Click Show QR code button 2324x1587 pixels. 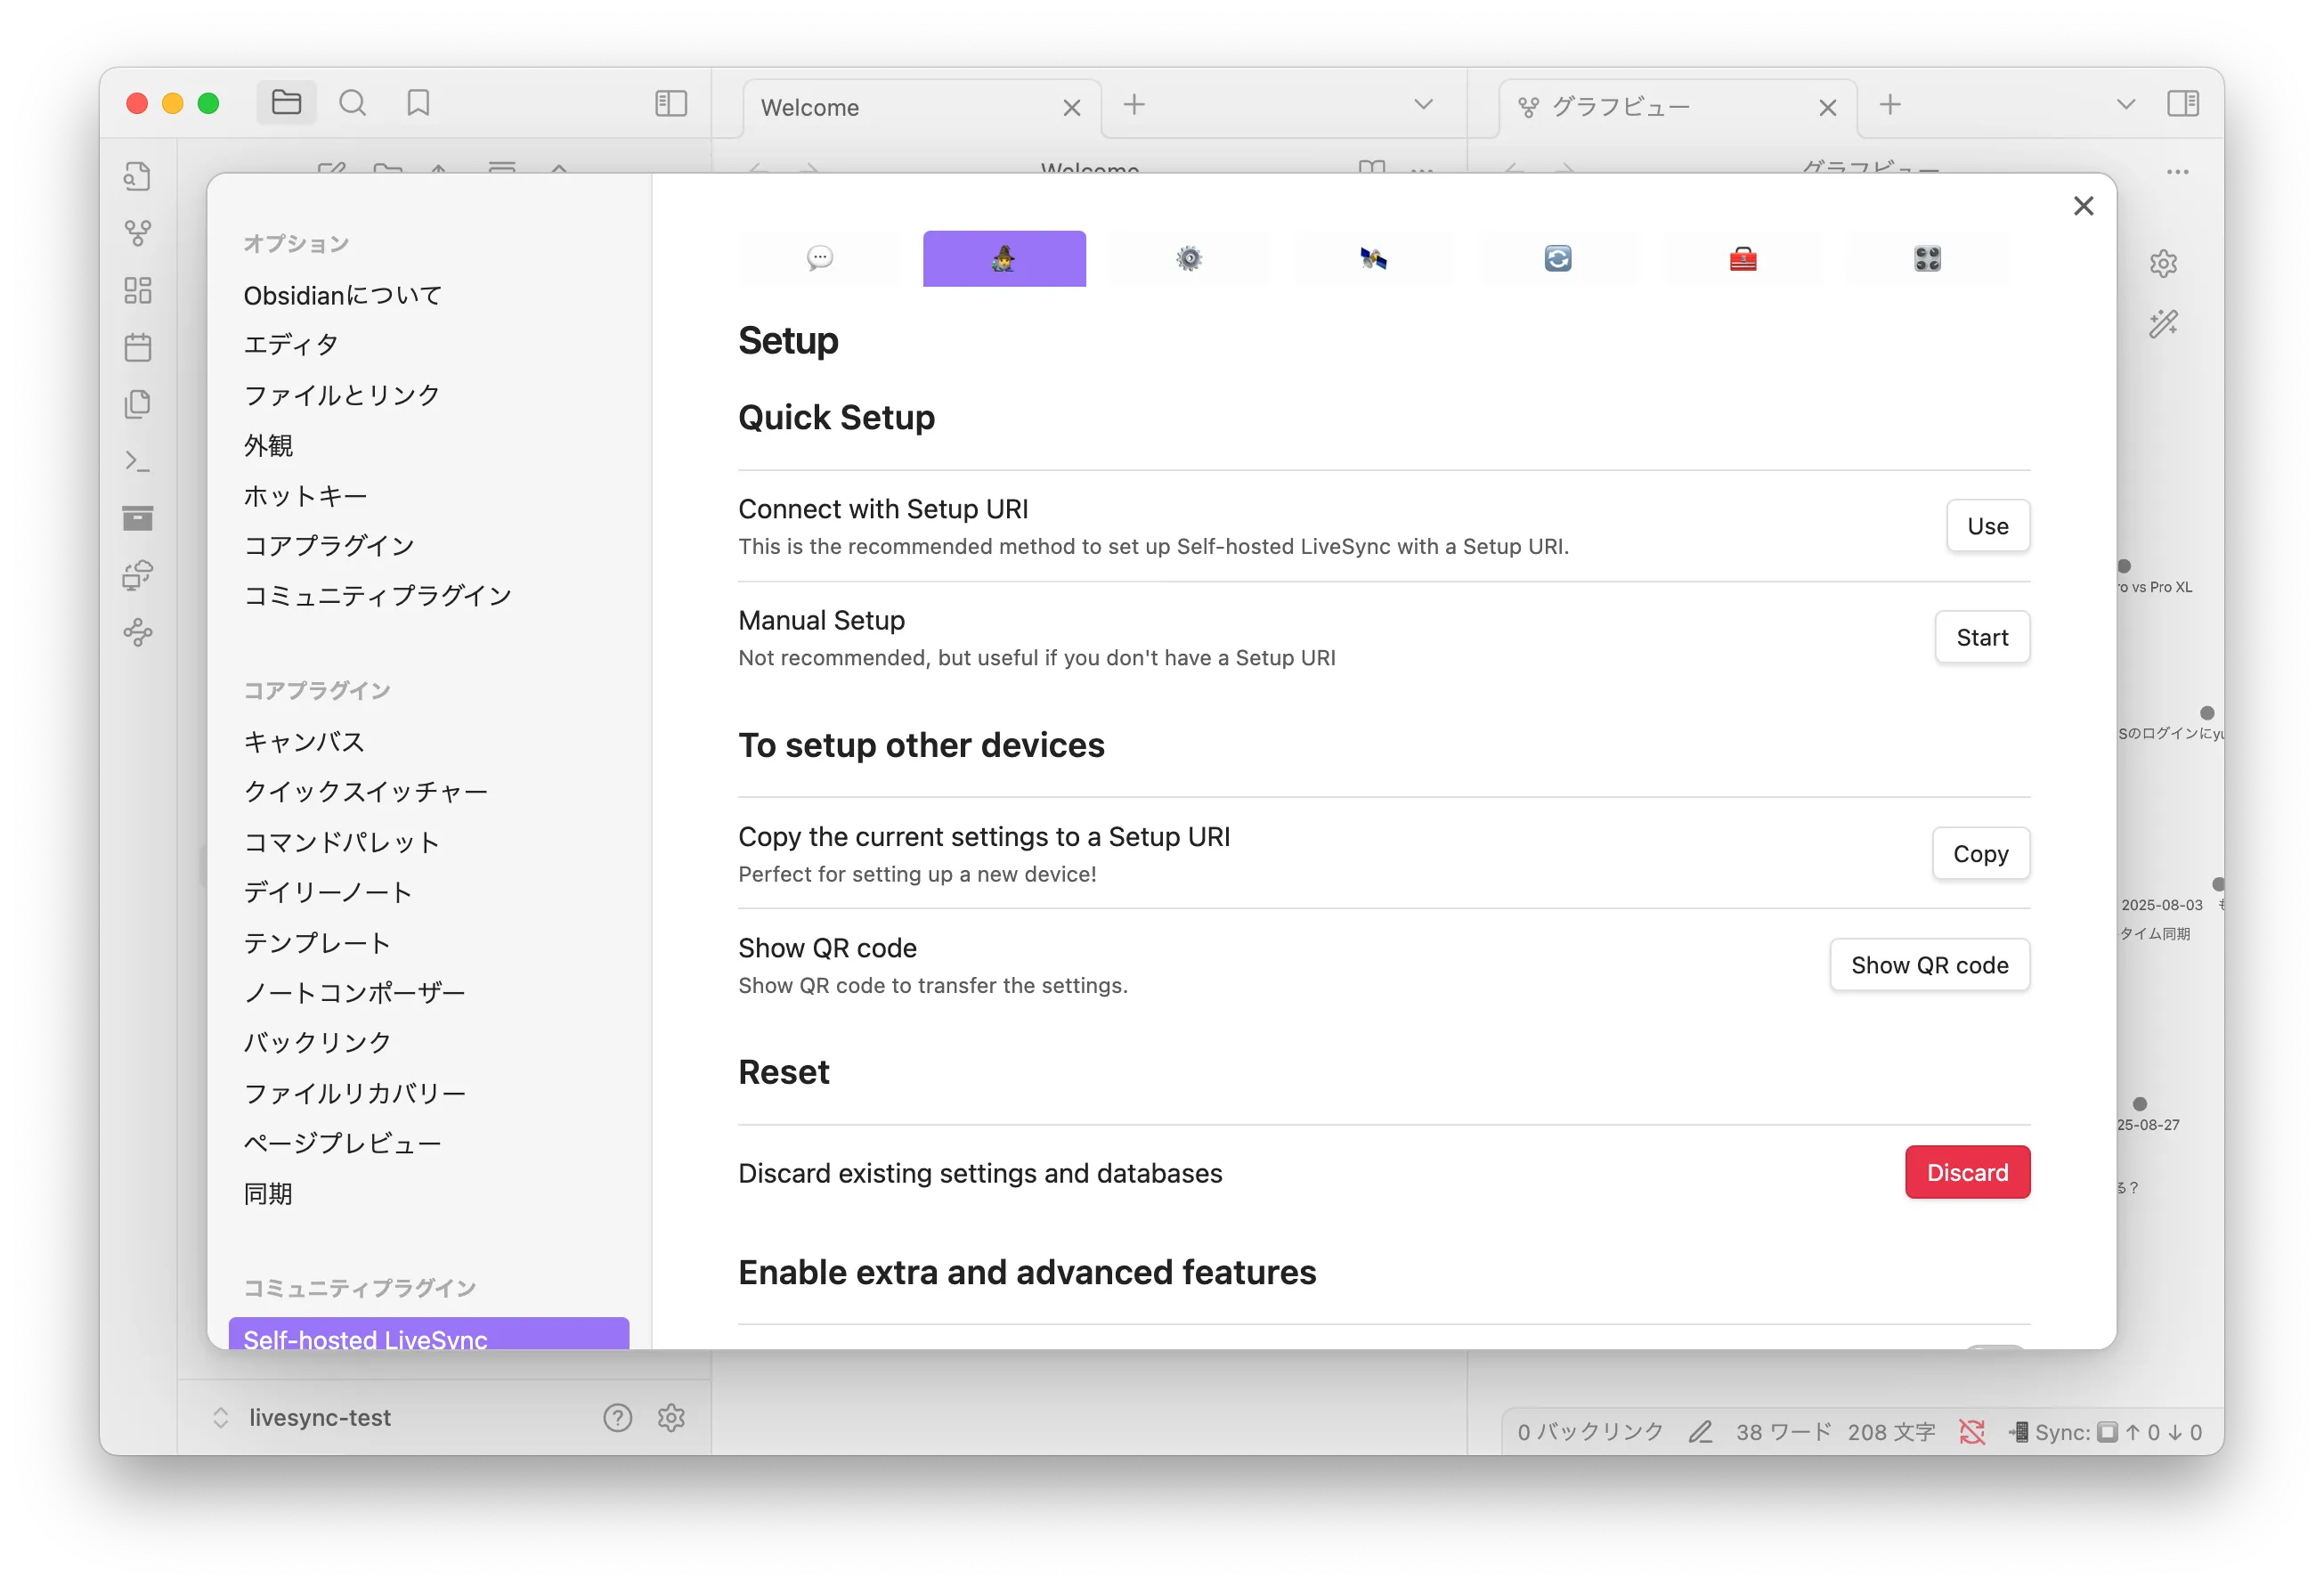pos(1928,964)
